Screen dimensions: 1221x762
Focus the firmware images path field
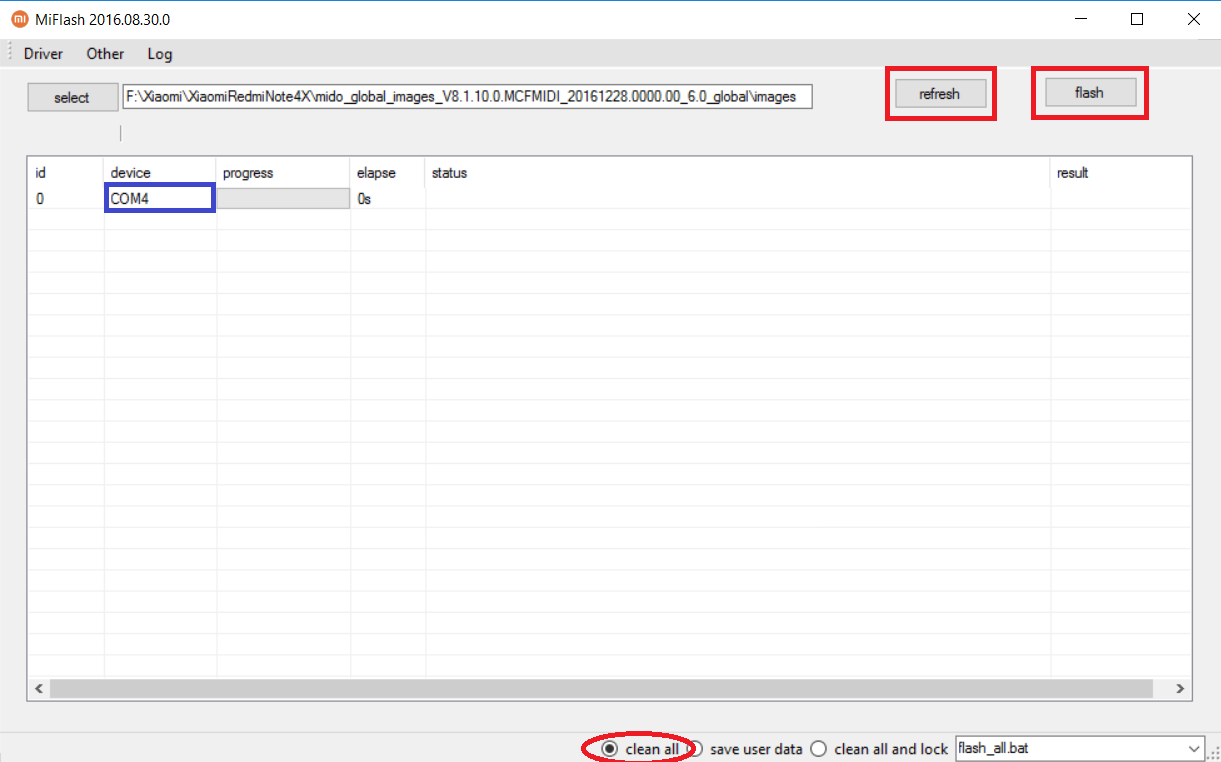coord(467,97)
